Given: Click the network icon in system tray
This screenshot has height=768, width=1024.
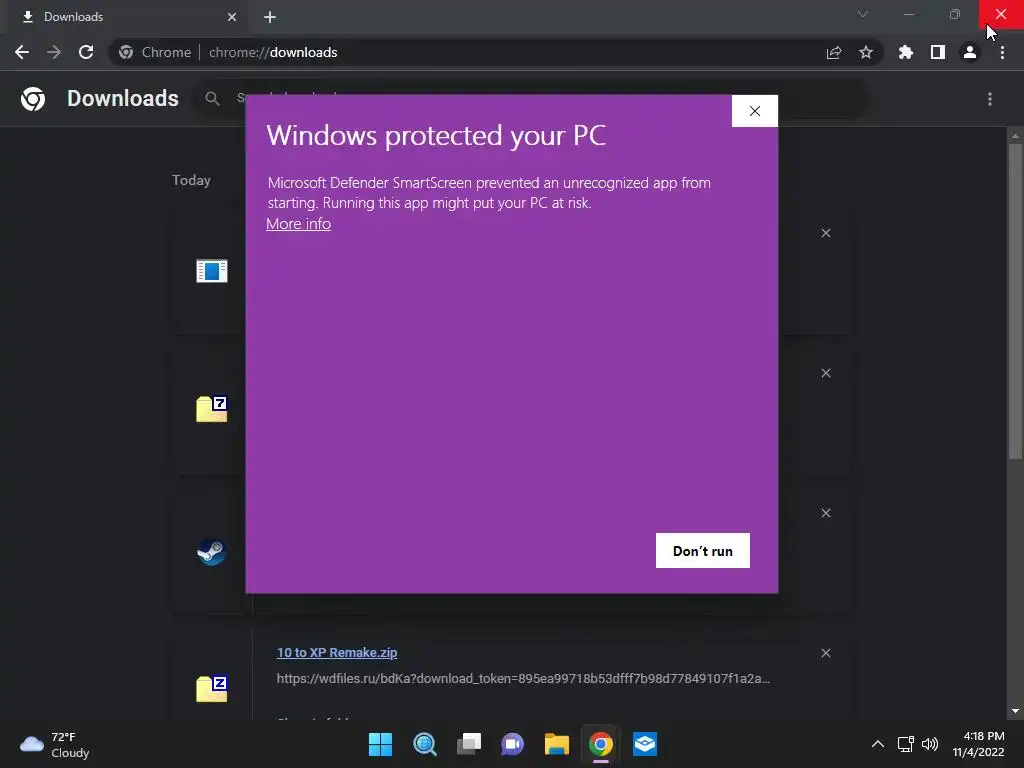Looking at the screenshot, I should 906,744.
